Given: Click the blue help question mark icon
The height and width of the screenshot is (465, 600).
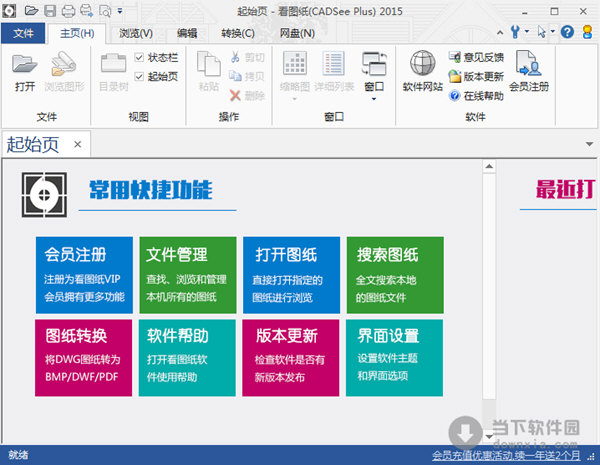Looking at the screenshot, I should (567, 32).
